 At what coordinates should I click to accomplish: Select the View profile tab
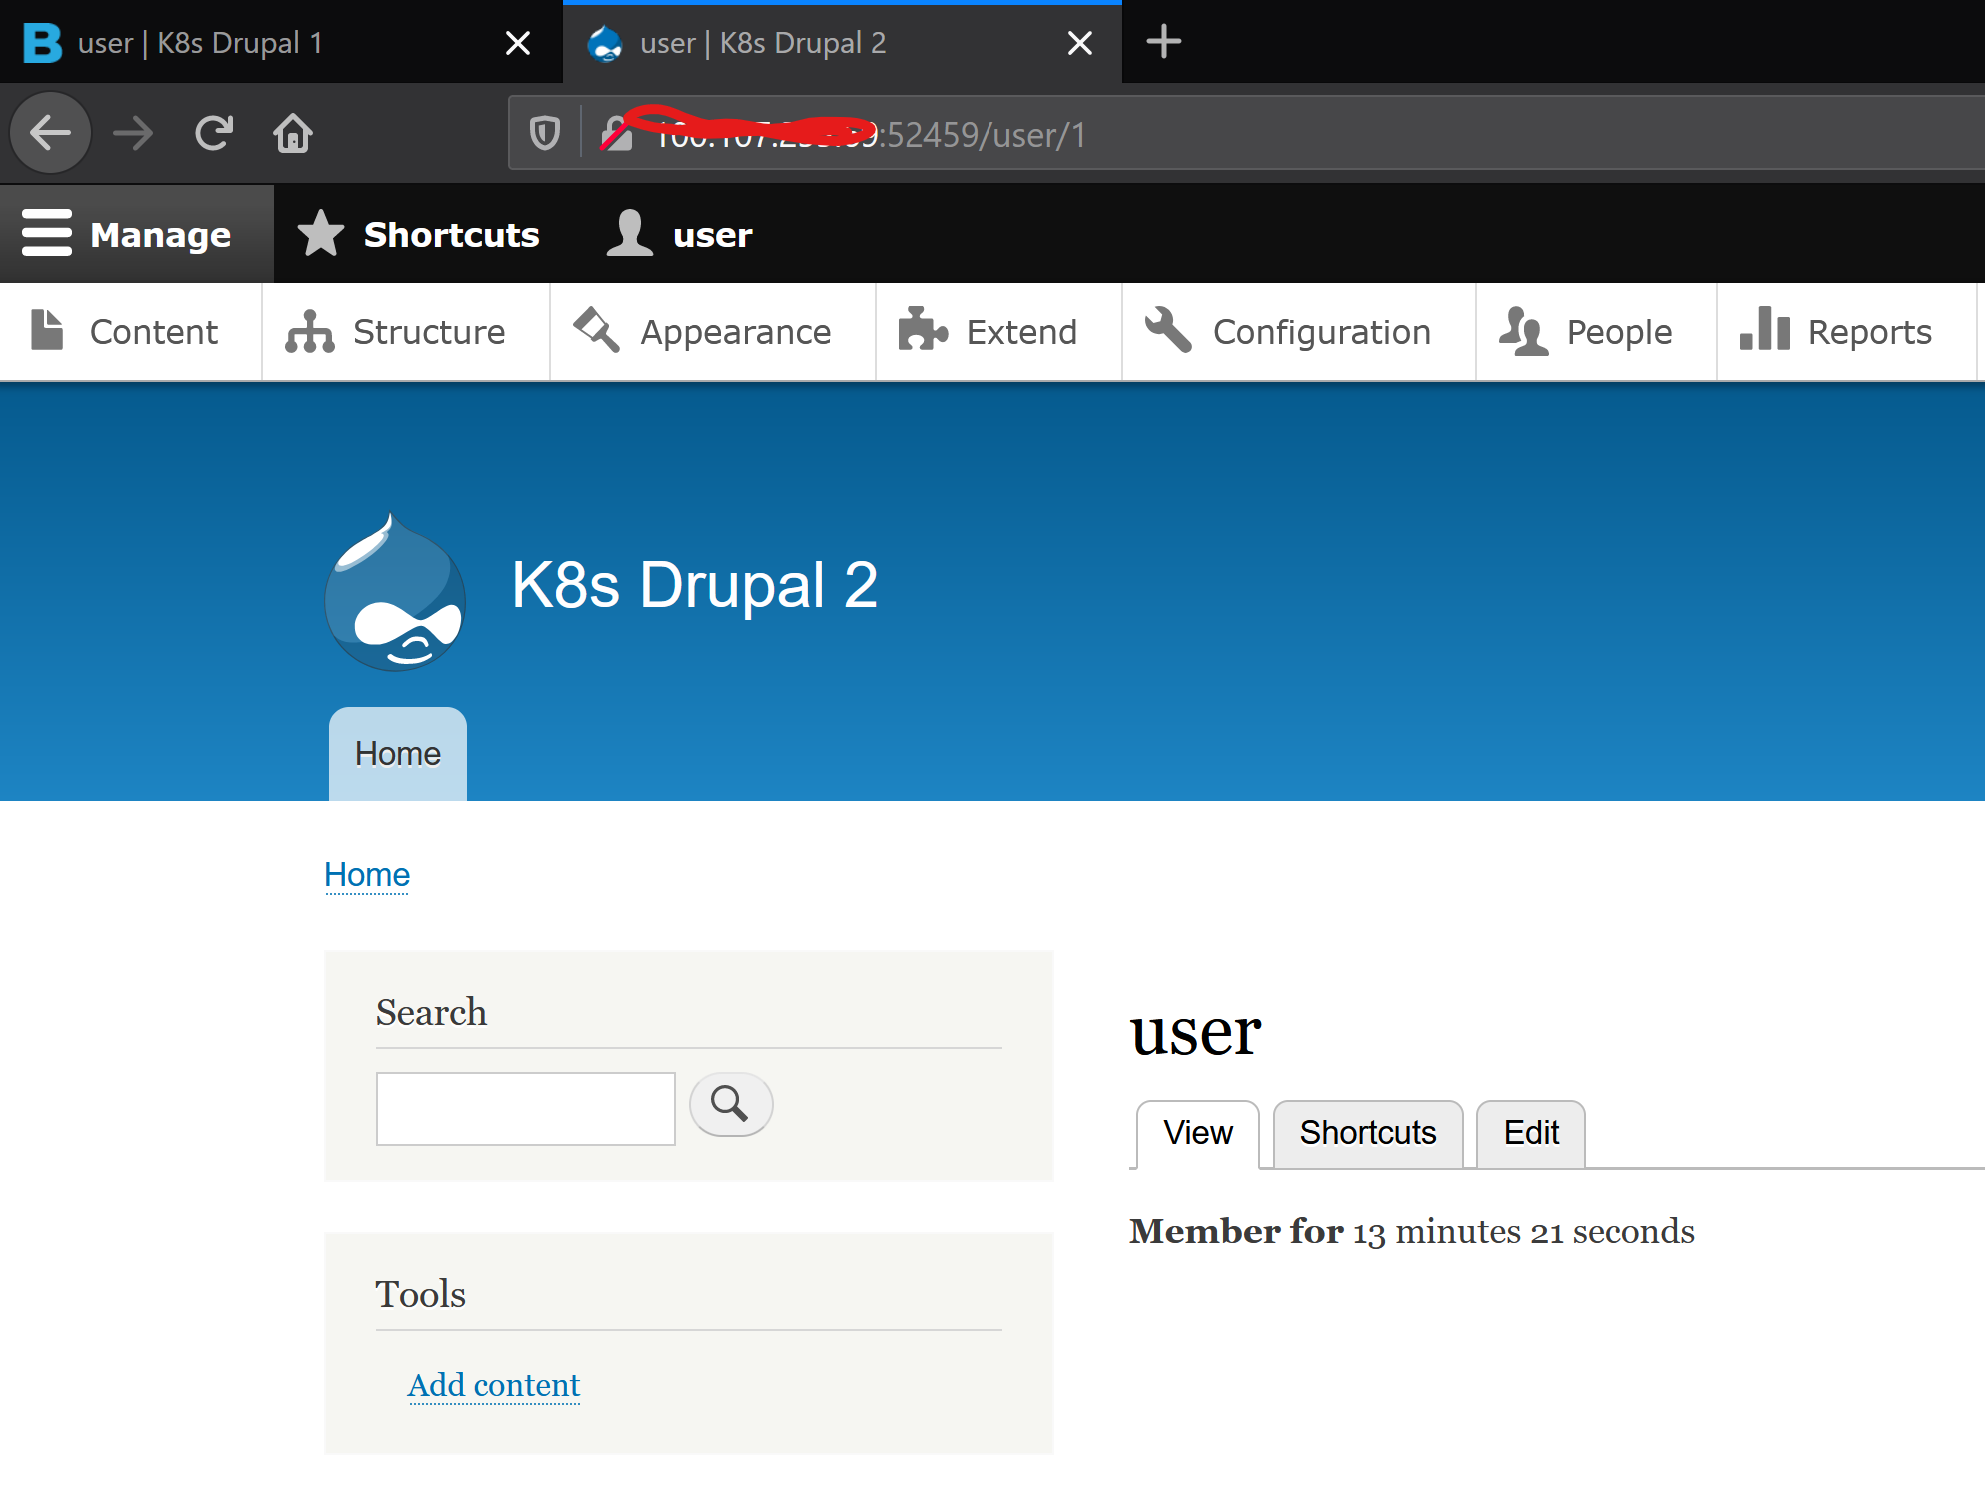point(1198,1133)
